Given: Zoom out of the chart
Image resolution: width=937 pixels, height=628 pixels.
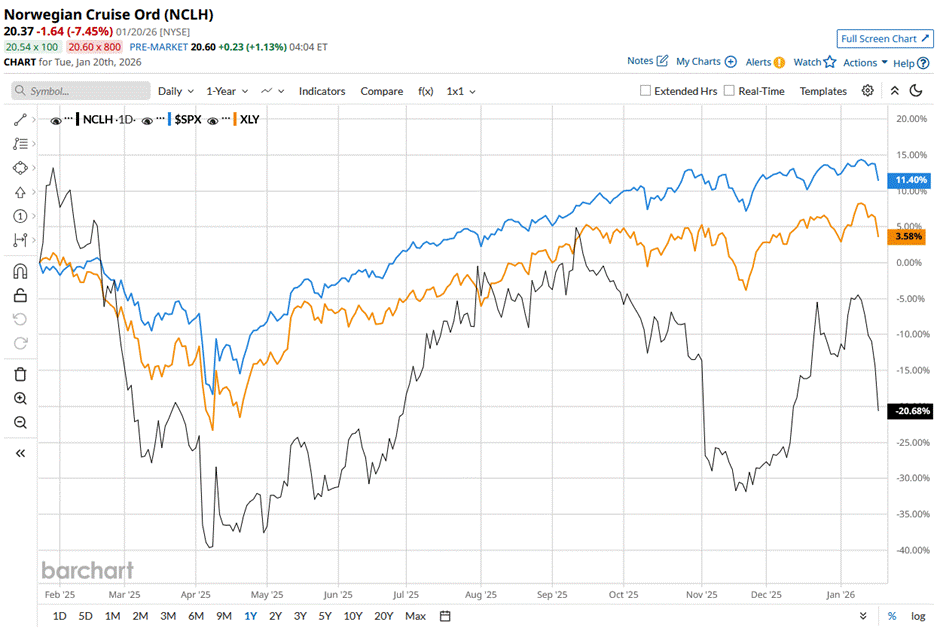Looking at the screenshot, I should [20, 422].
